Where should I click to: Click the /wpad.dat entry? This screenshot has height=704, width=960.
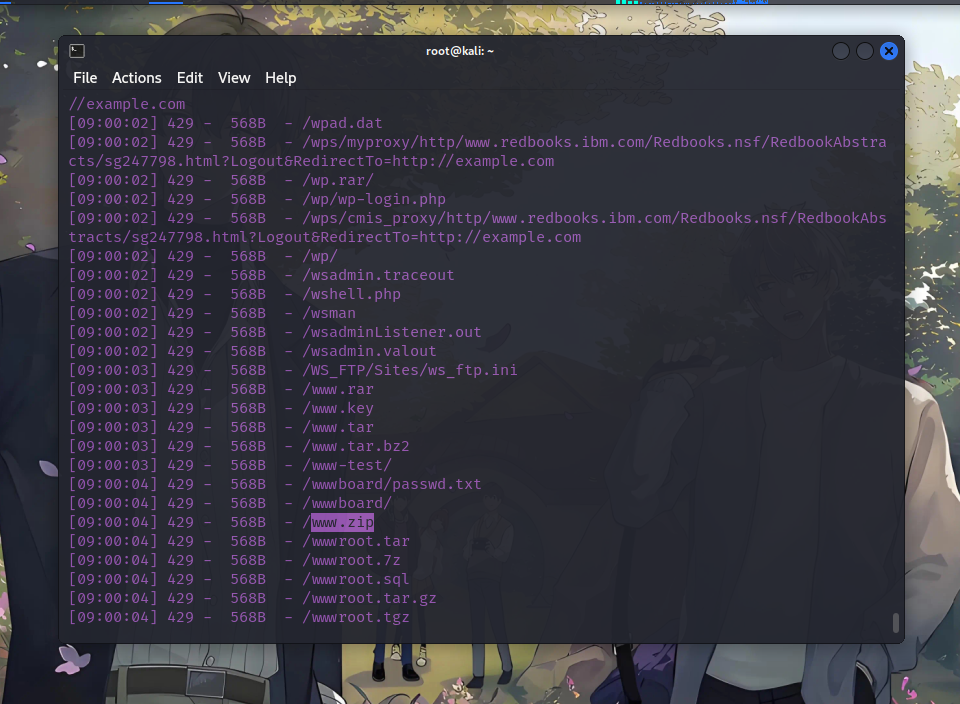343,123
